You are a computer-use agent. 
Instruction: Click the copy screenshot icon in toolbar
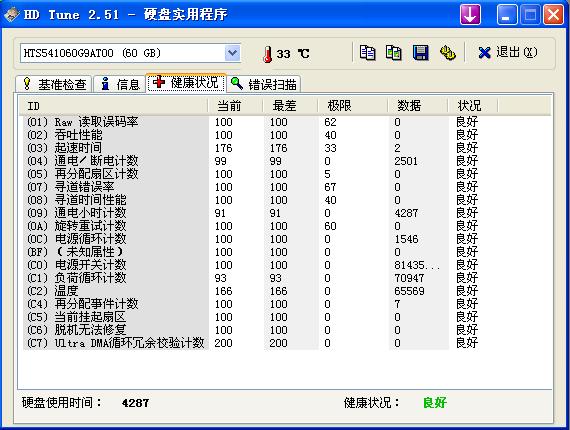coord(394,53)
